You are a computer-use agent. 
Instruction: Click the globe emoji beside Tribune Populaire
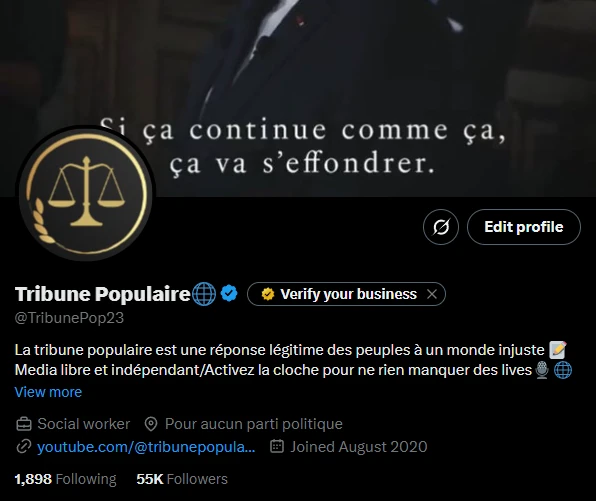[204, 294]
